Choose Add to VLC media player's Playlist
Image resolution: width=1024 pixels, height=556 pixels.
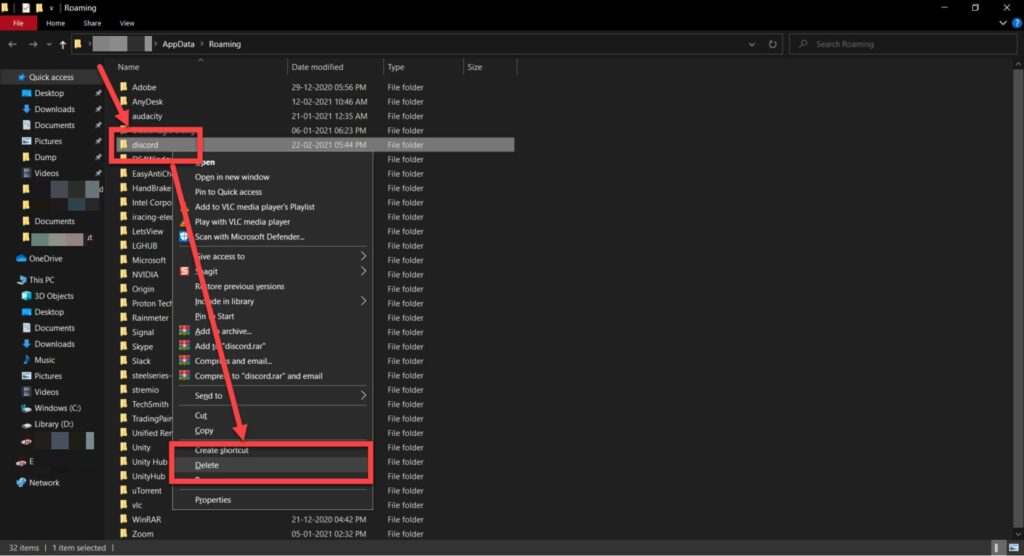pyautogui.click(x=255, y=207)
